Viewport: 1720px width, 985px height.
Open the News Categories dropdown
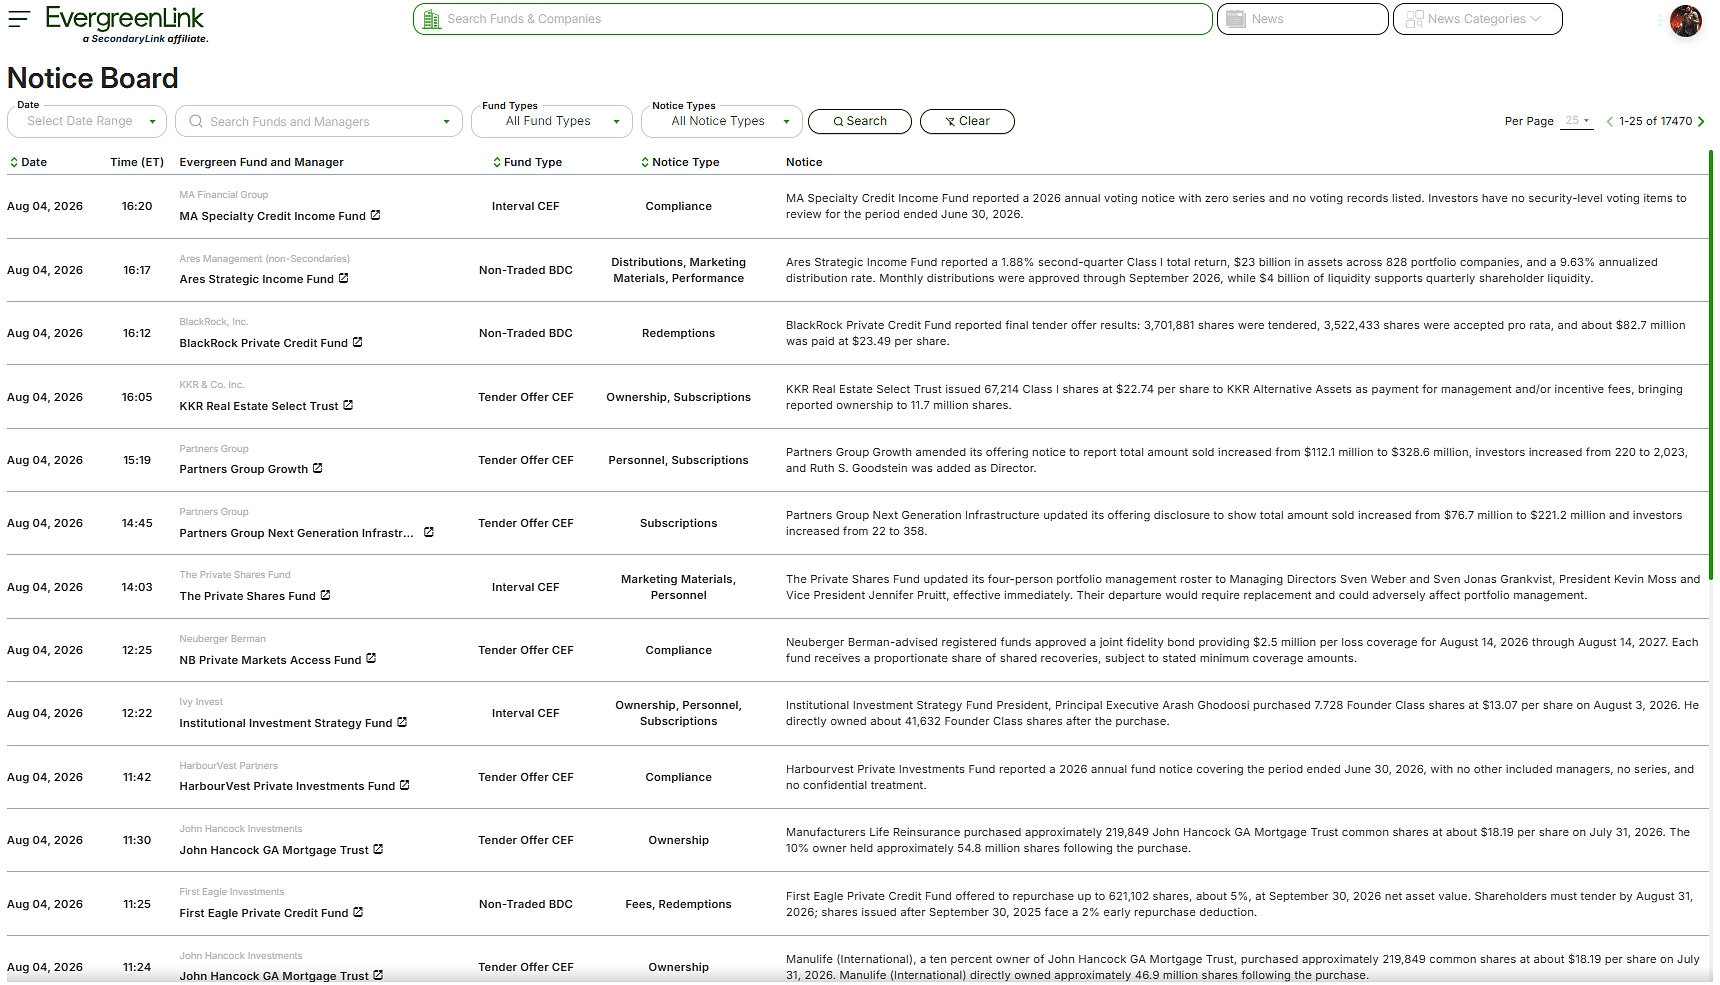[1478, 19]
